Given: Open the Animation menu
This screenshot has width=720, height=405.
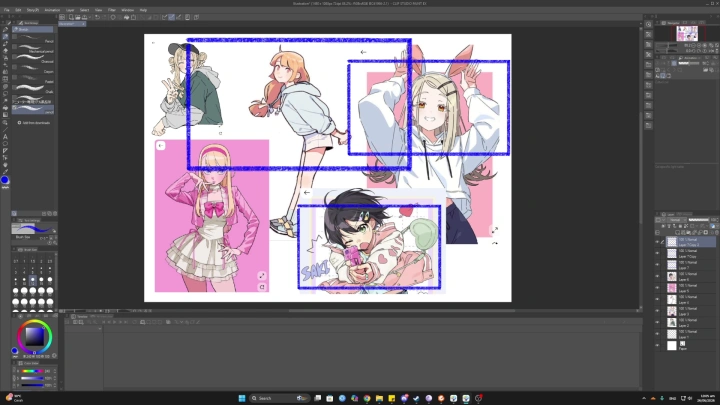Looking at the screenshot, I should [x=52, y=10].
